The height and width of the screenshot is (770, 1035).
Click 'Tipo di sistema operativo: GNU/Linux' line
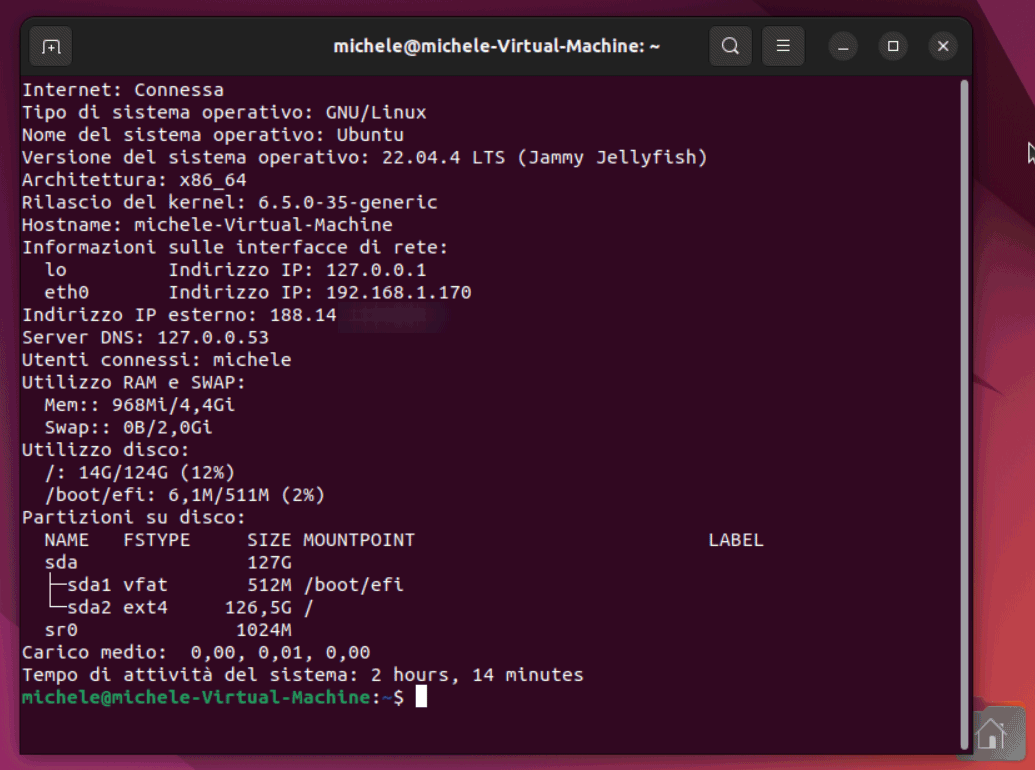pyautogui.click(x=224, y=112)
